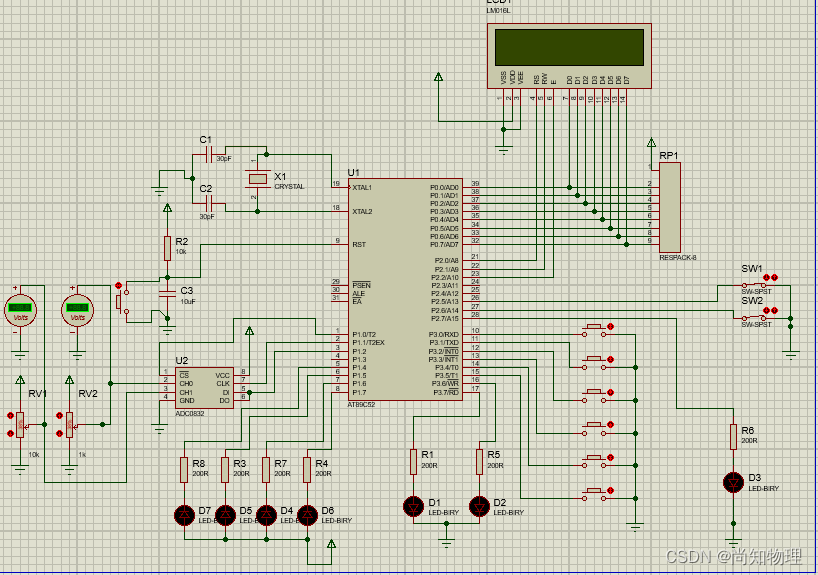This screenshot has width=818, height=575.
Task: Select the RV2 1k potentiometer body
Action: (69, 425)
